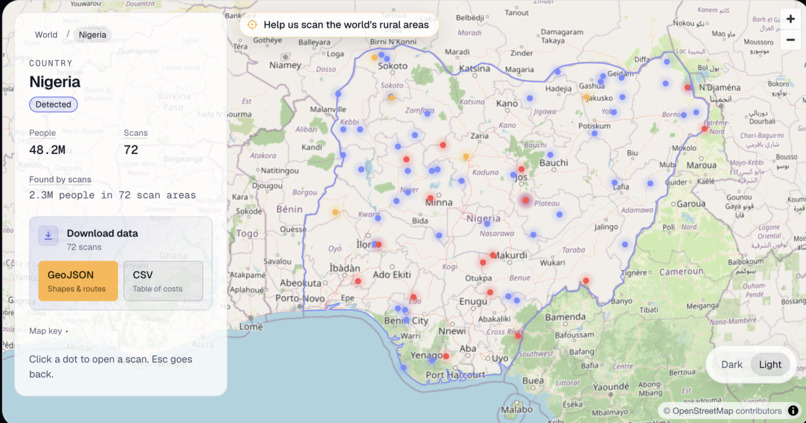Expand the Map key section
Viewport: 806px width, 423px height.
48,331
